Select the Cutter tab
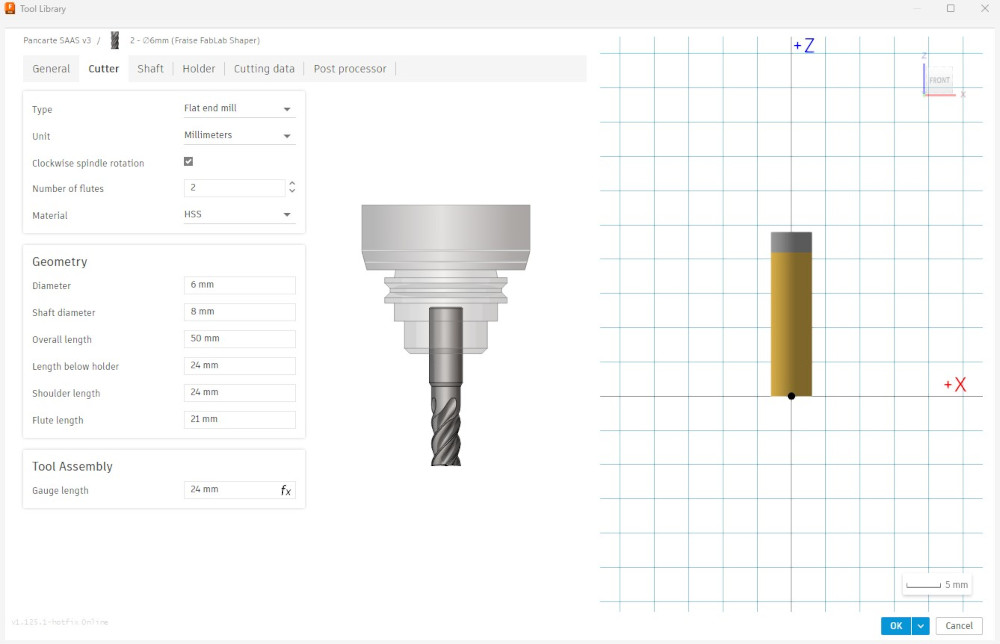The width and height of the screenshot is (1000, 644). click(x=103, y=69)
